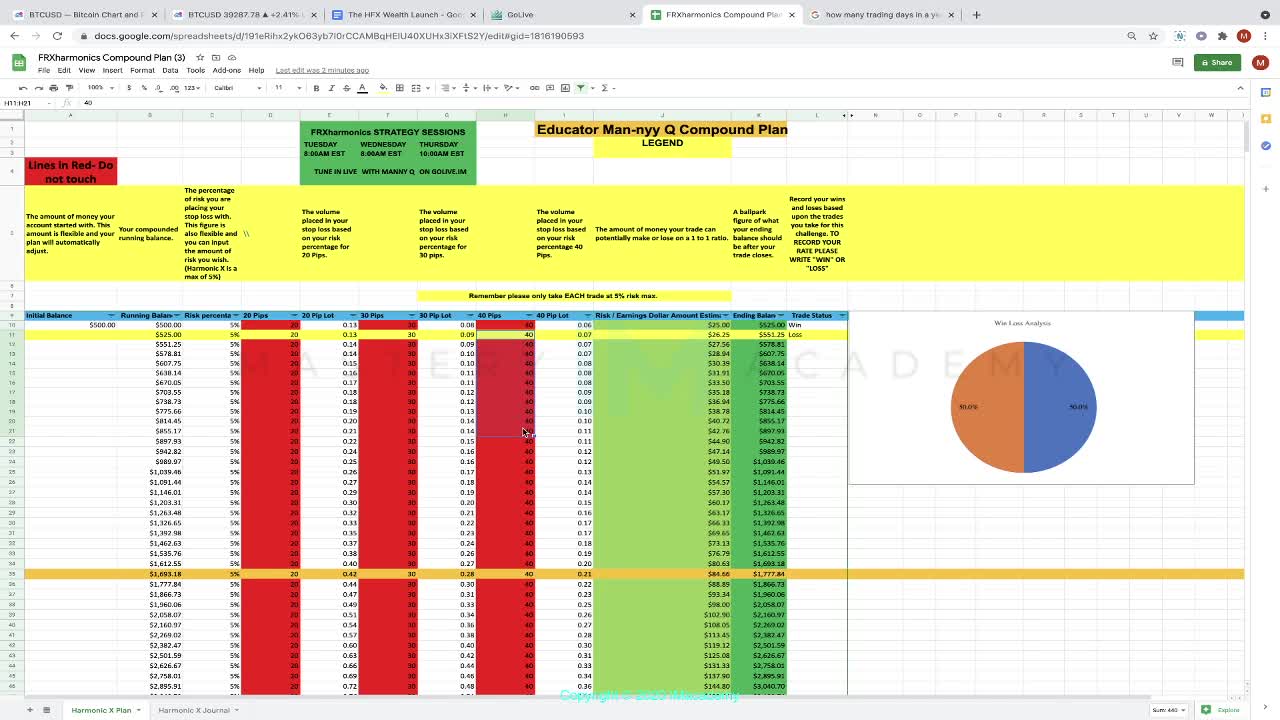Viewport: 1280px width, 720px height.
Task: Open the File menu
Action: [x=44, y=70]
